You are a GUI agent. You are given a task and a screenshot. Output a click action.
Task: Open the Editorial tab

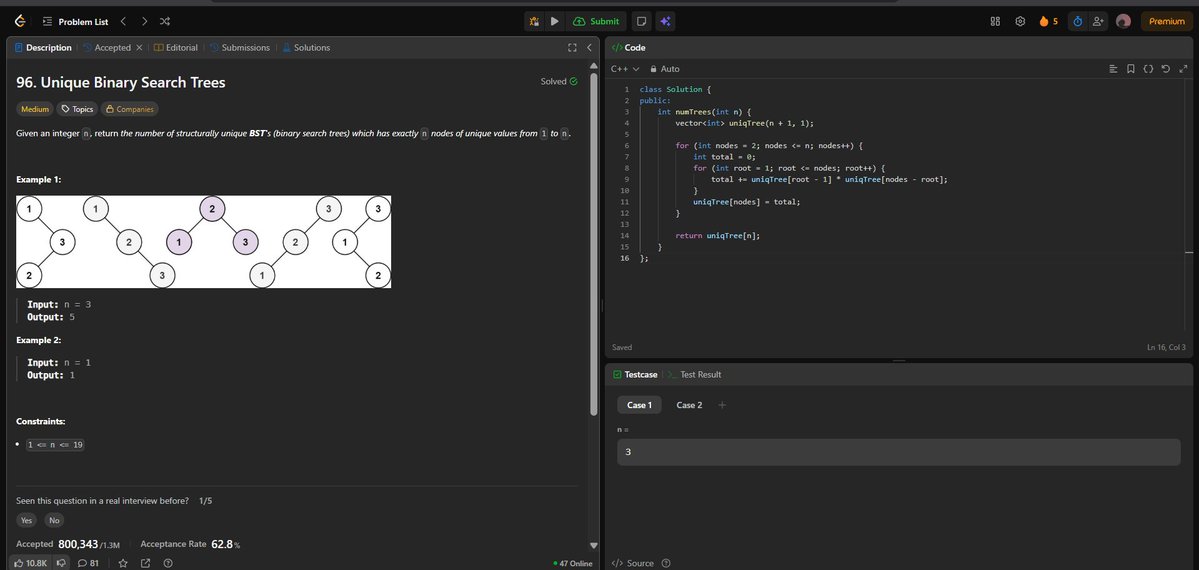176,47
